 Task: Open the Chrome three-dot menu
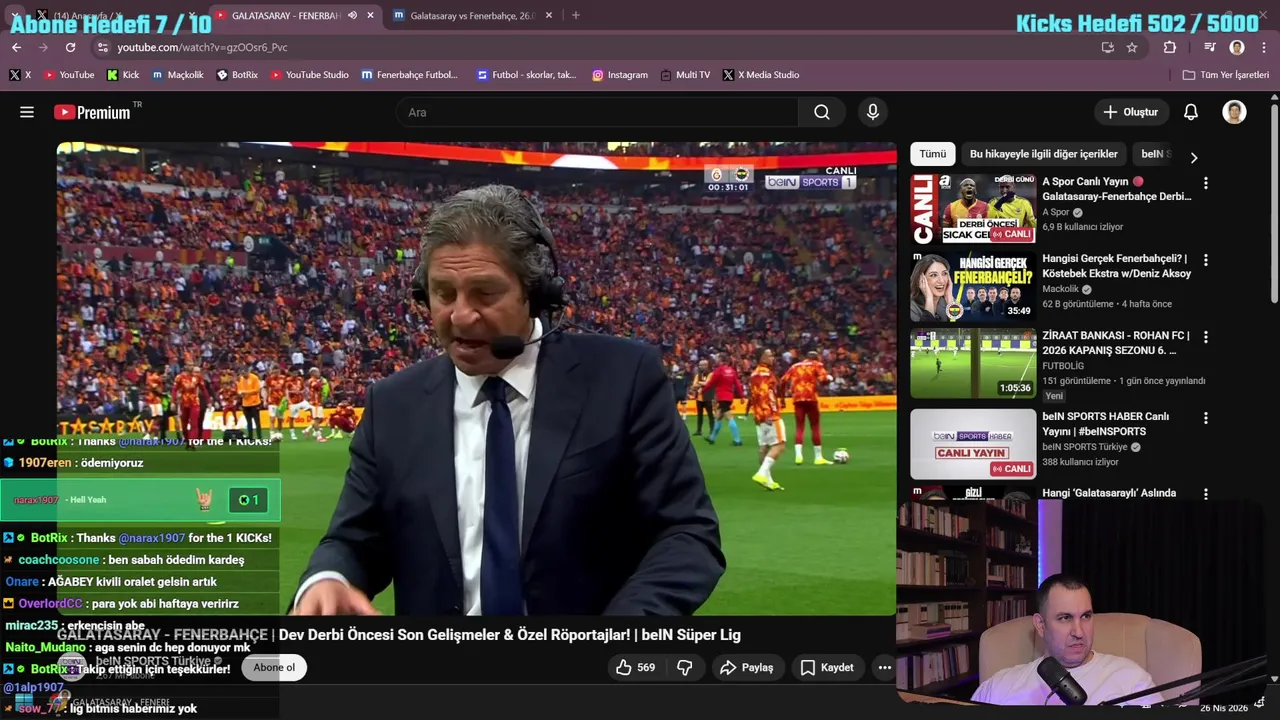pyautogui.click(x=1263, y=47)
